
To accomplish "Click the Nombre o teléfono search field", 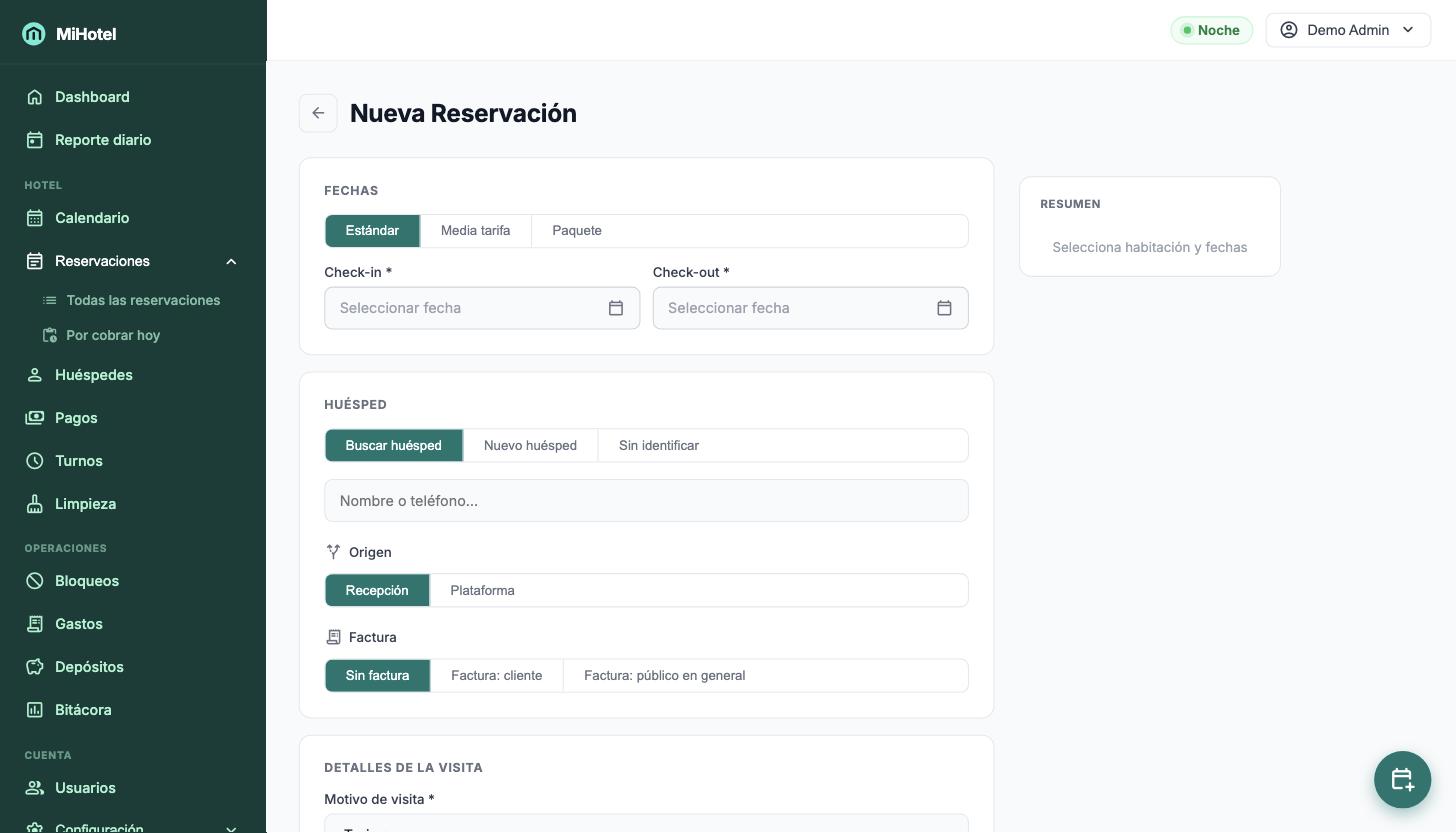I will coord(646,501).
